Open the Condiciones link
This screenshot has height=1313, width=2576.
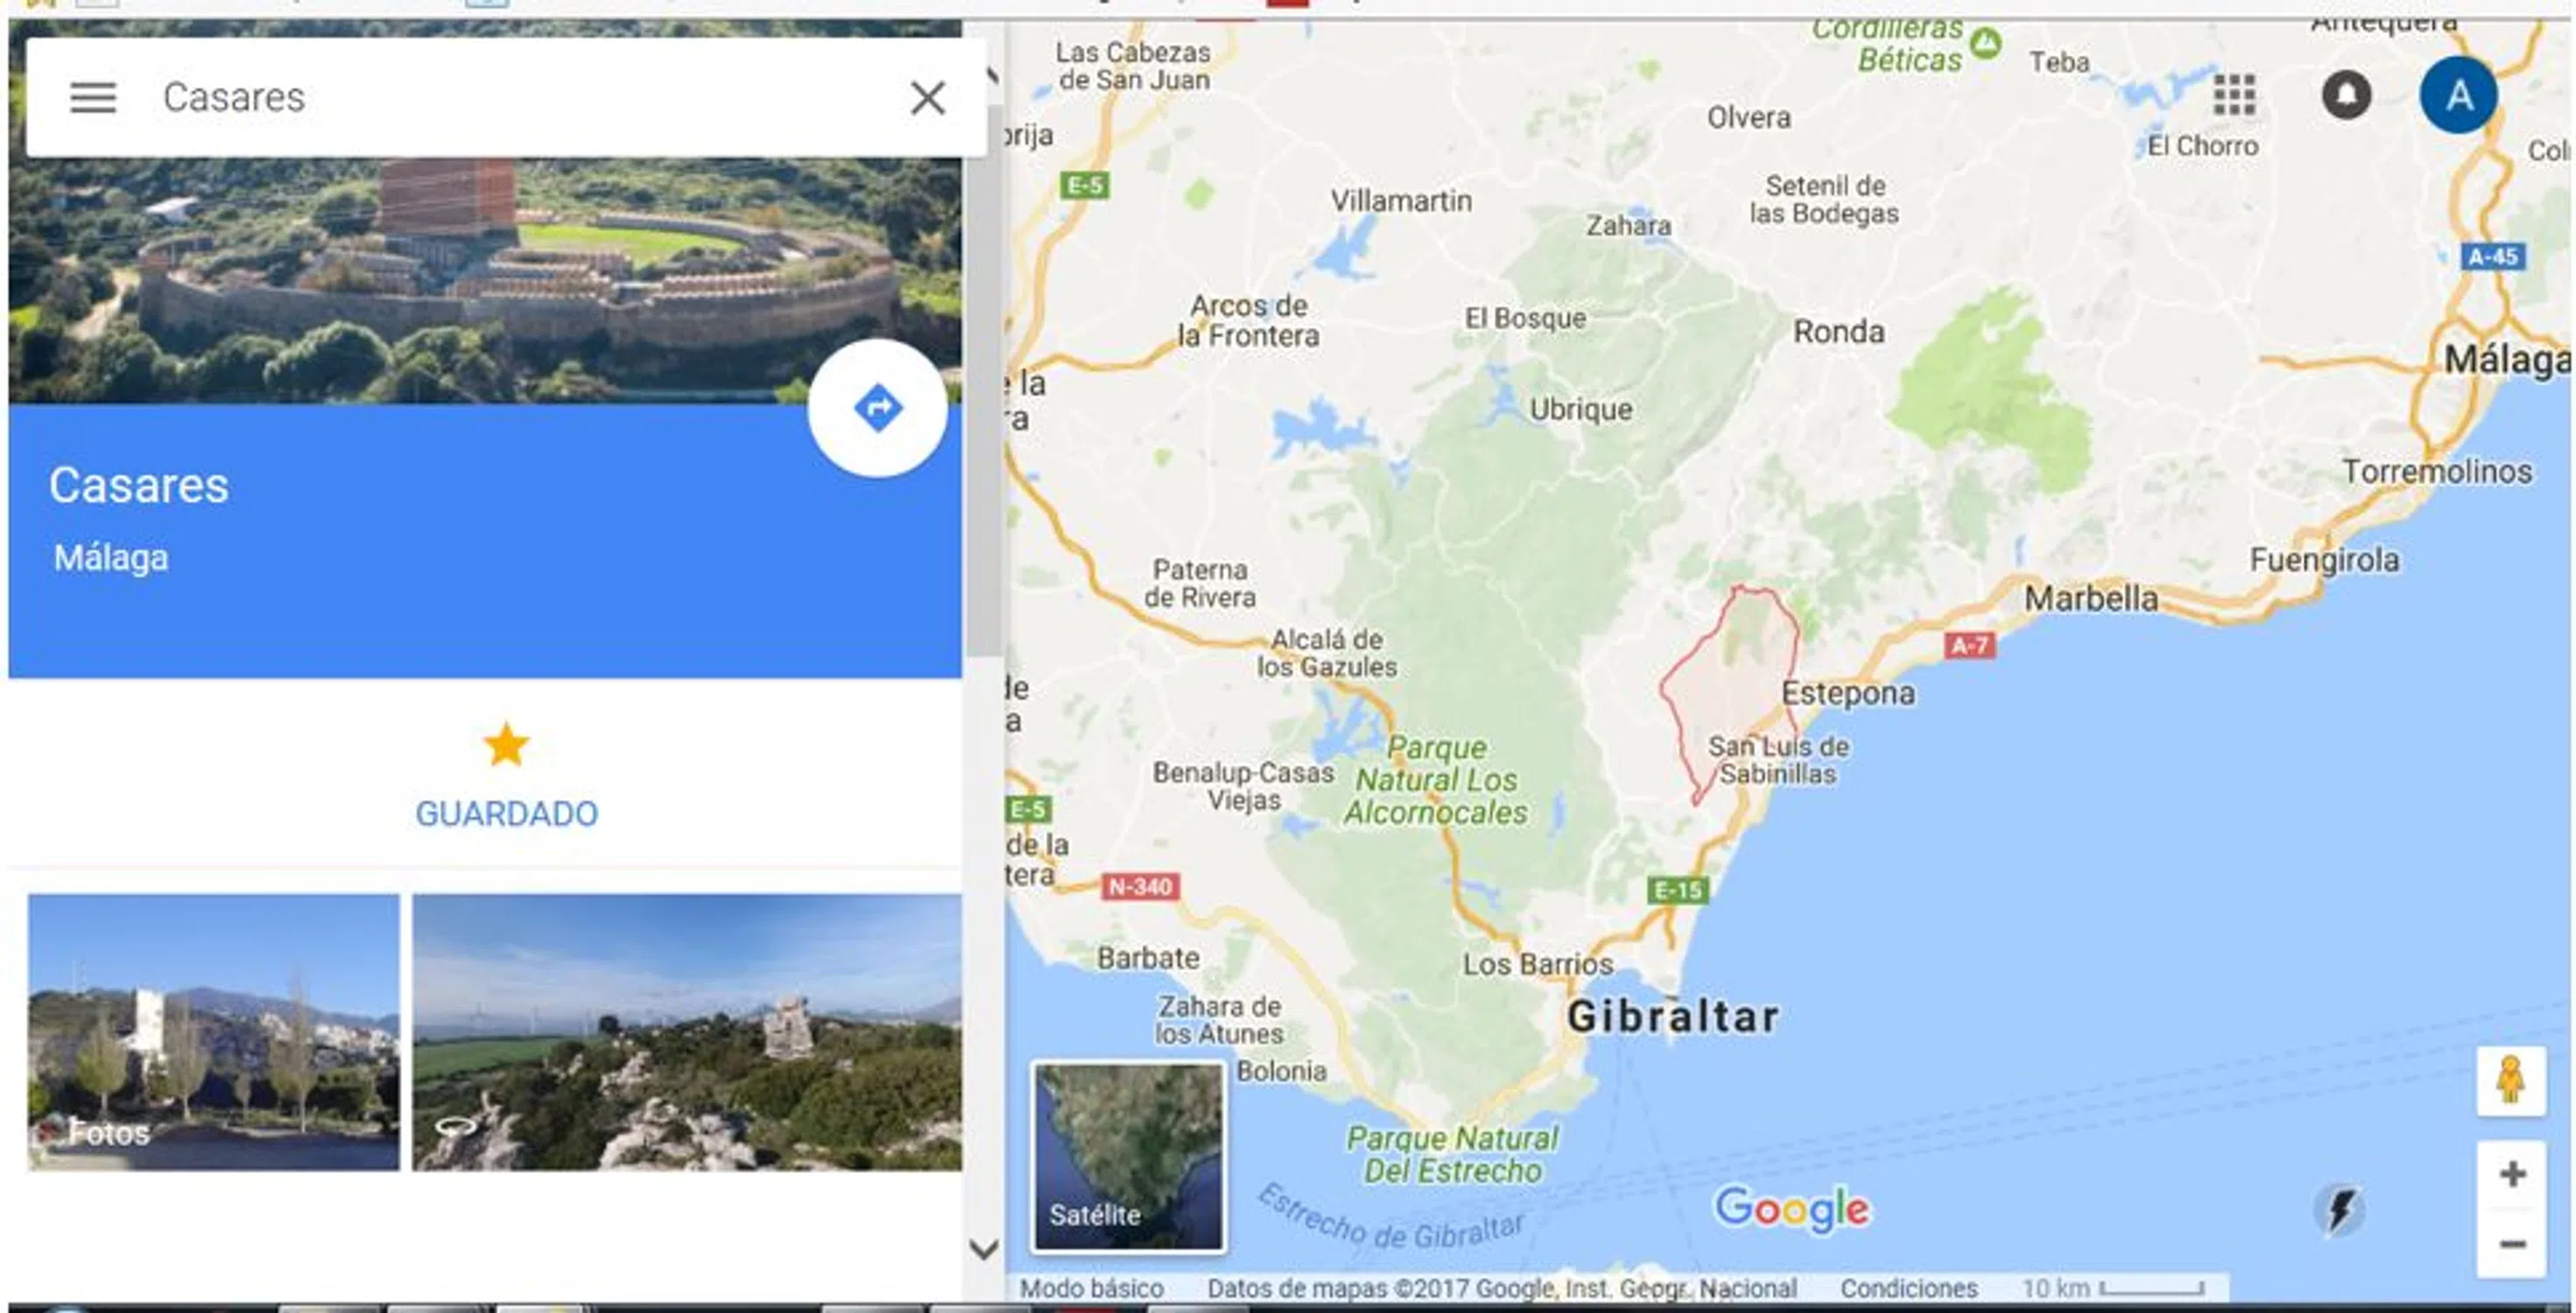point(1908,1288)
